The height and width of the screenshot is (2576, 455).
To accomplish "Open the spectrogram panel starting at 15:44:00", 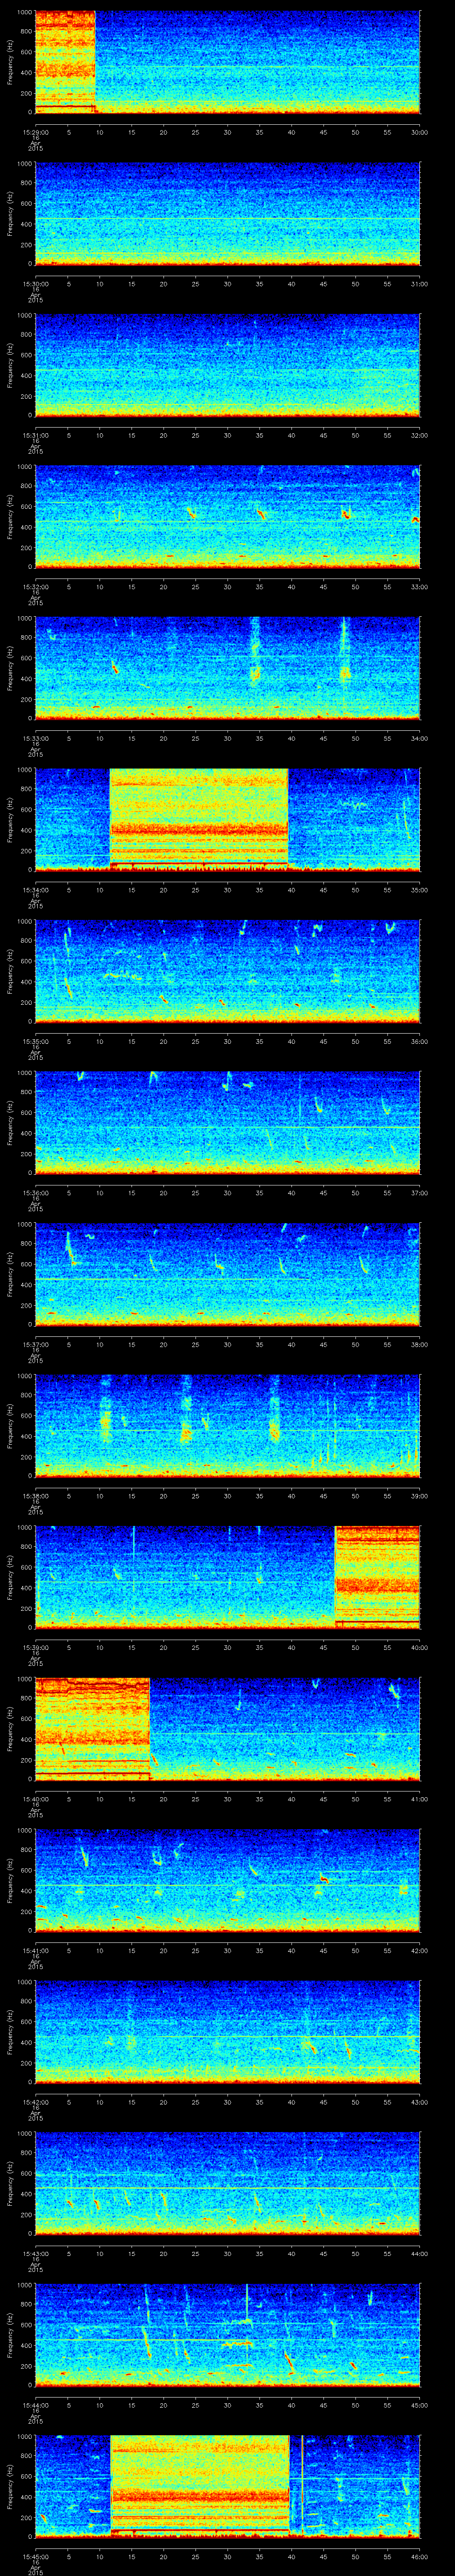I will coord(227,2335).
